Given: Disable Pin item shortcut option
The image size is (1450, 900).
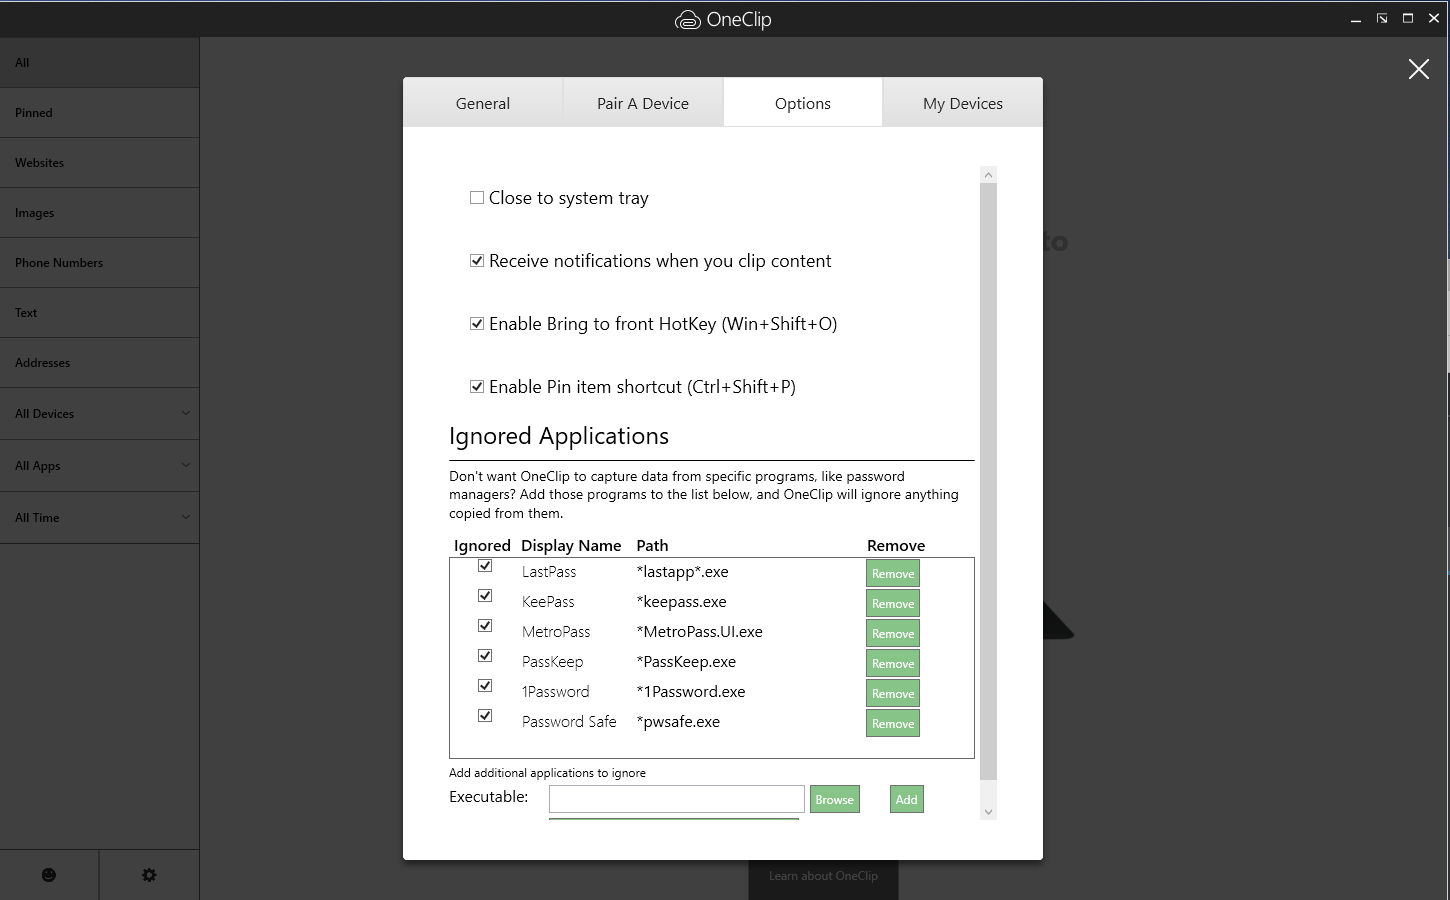Looking at the screenshot, I should coord(477,387).
